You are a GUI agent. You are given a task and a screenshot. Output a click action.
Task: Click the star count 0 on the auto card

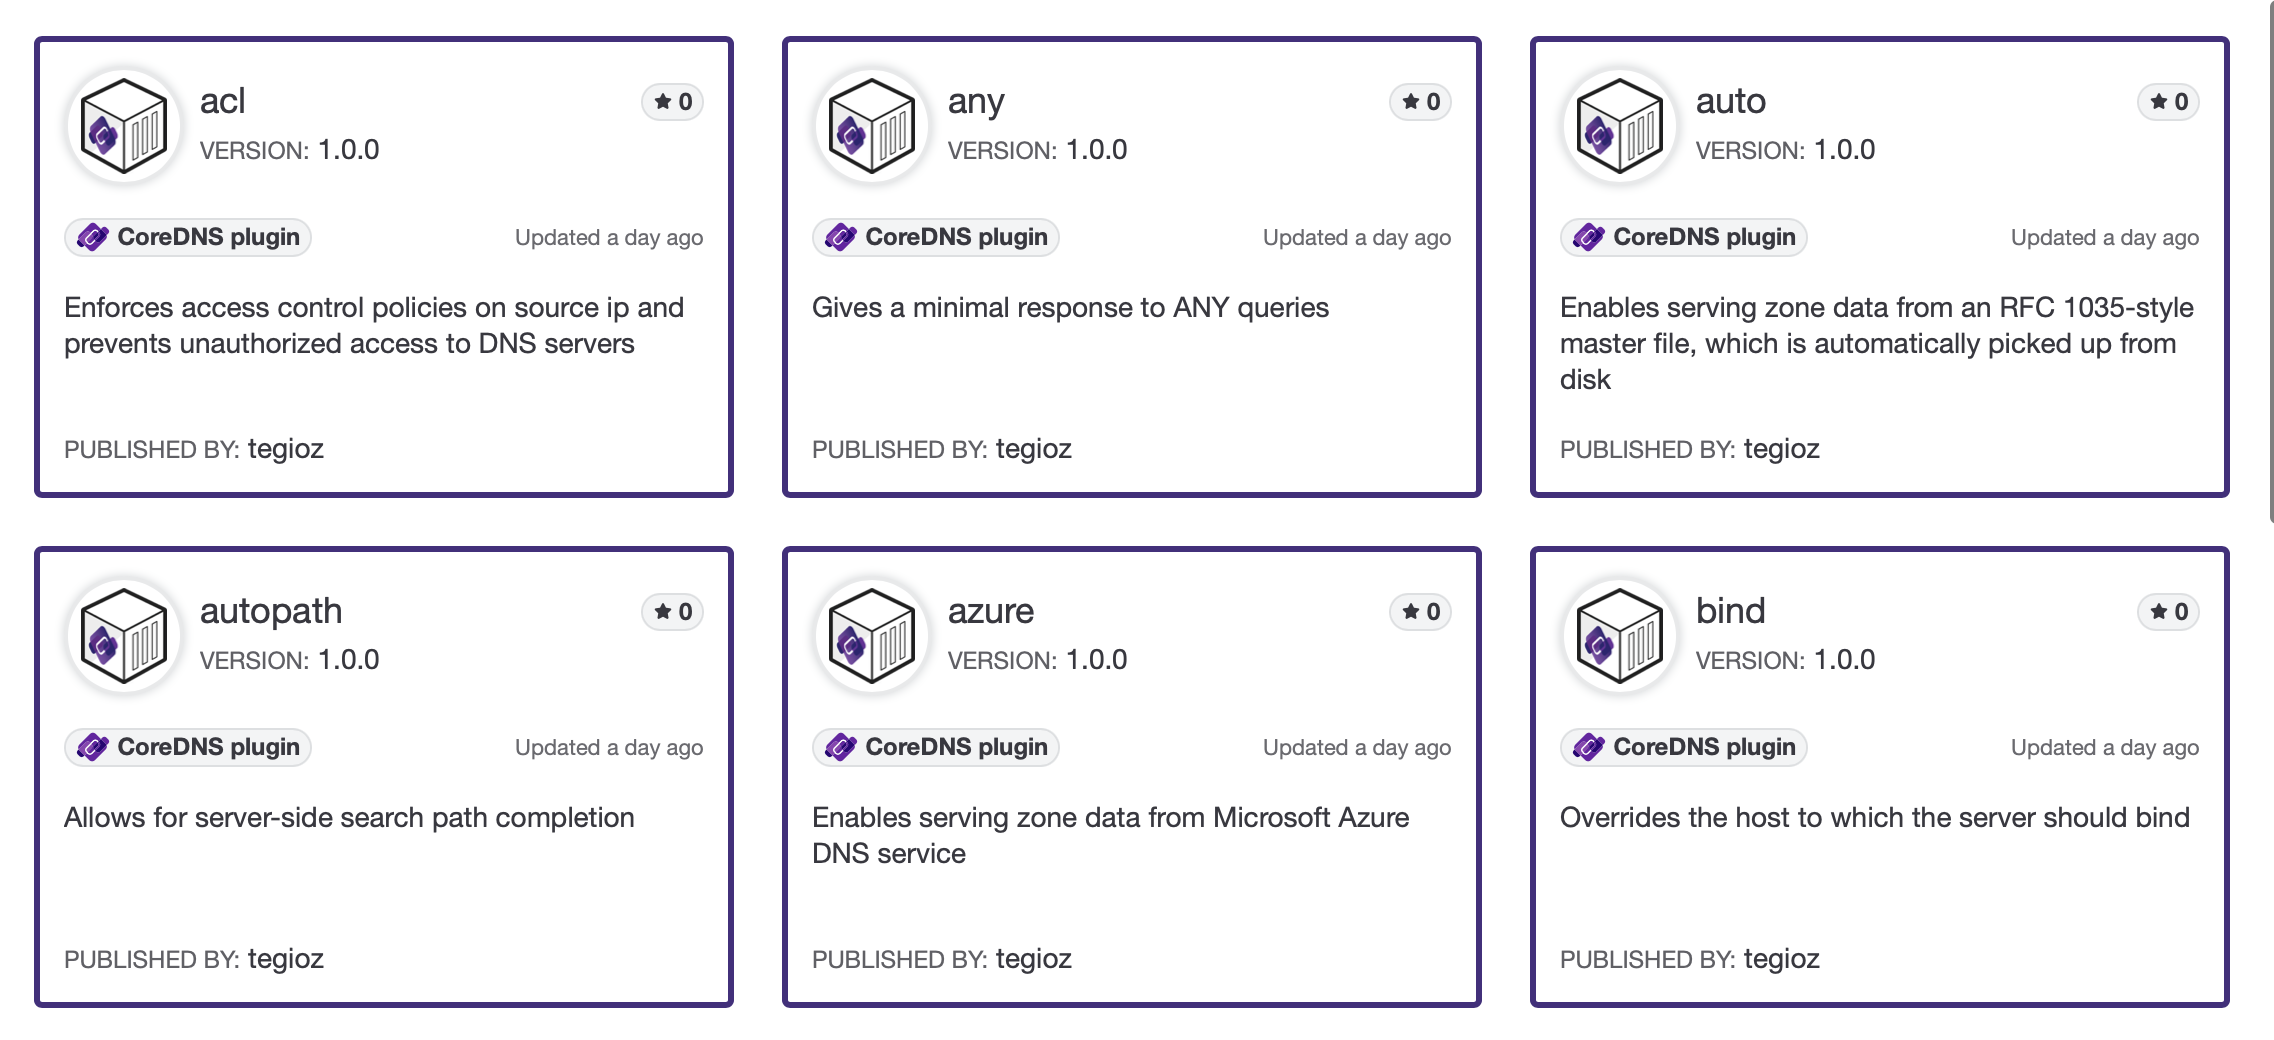coord(2180,101)
